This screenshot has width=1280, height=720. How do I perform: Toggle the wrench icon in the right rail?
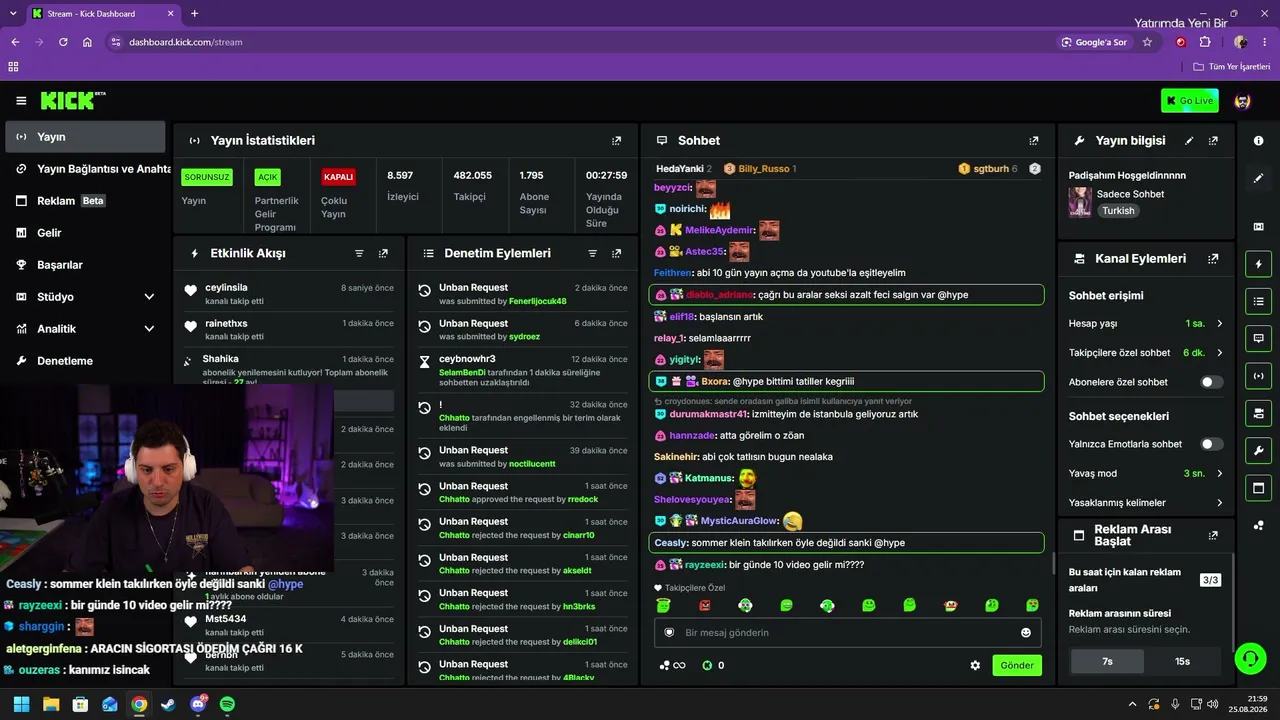coord(1258,450)
